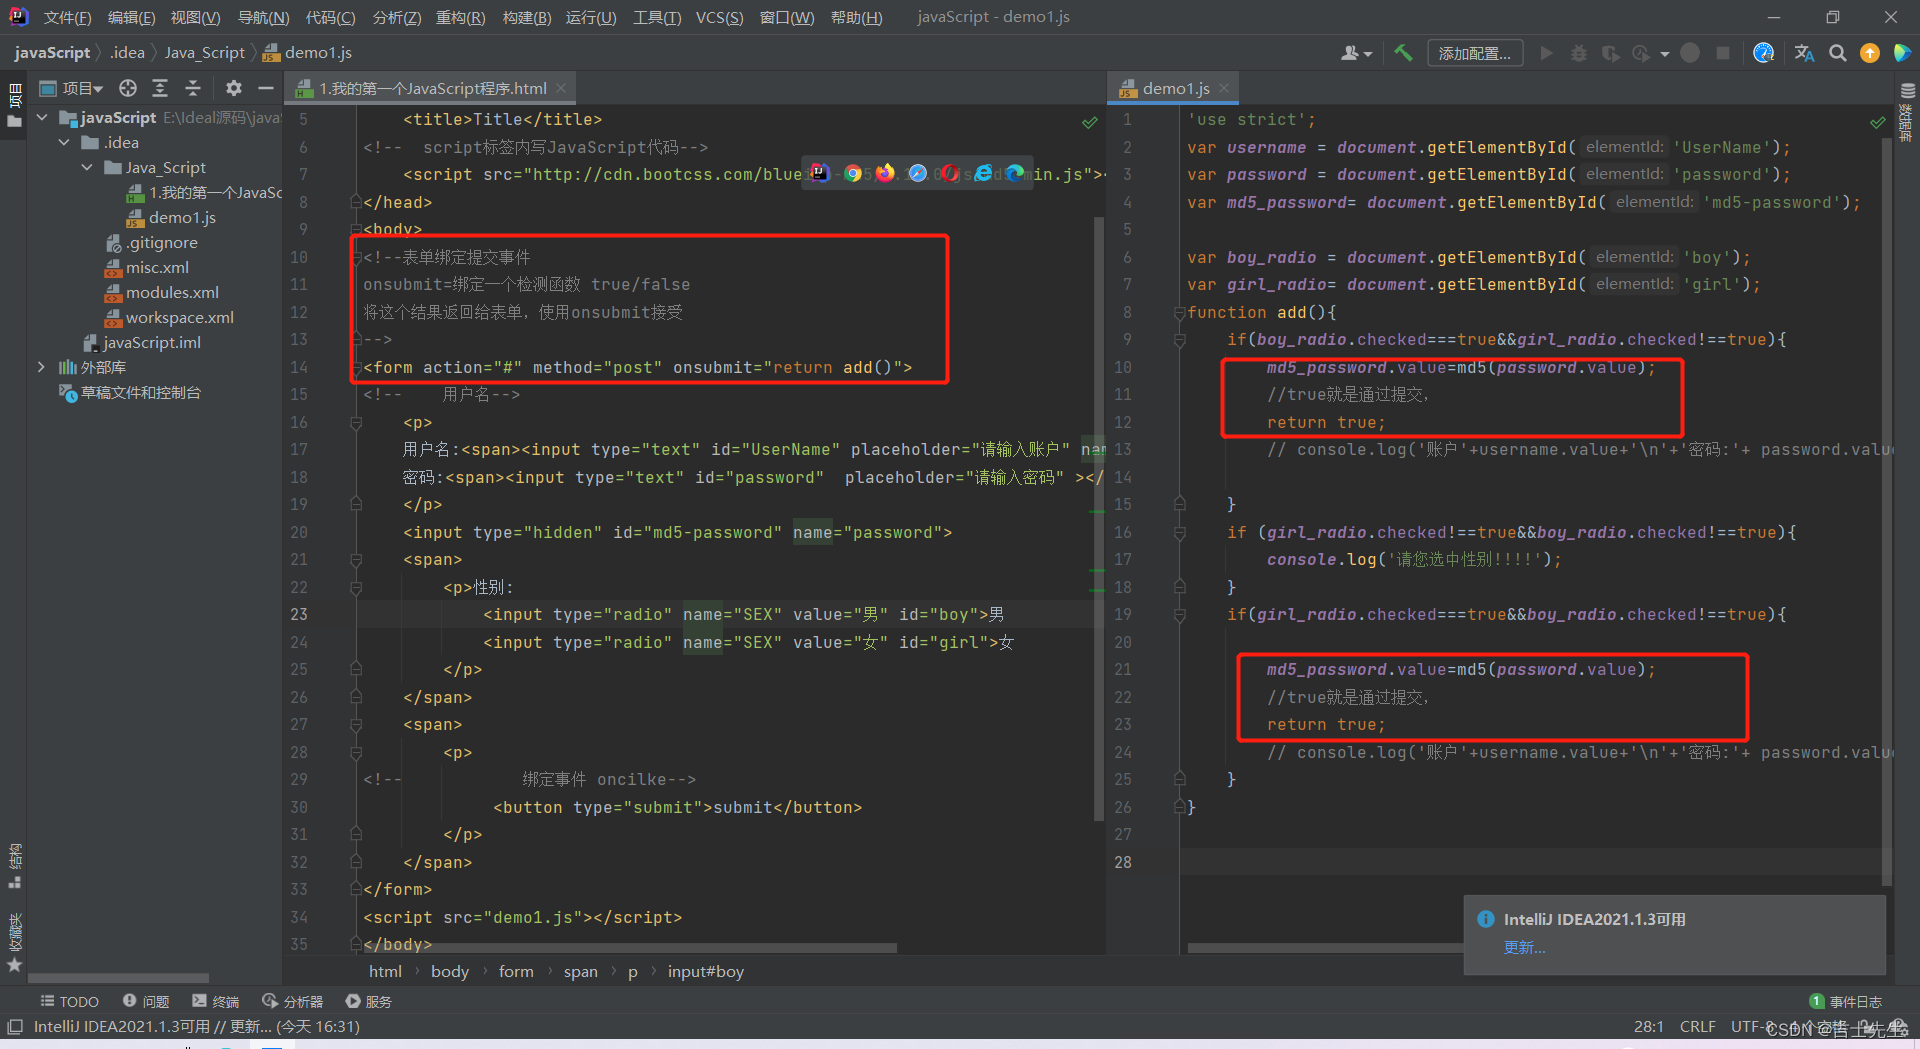This screenshot has width=1920, height=1049.
Task: Toggle the 终端 terminal tool window
Action: (215, 1001)
